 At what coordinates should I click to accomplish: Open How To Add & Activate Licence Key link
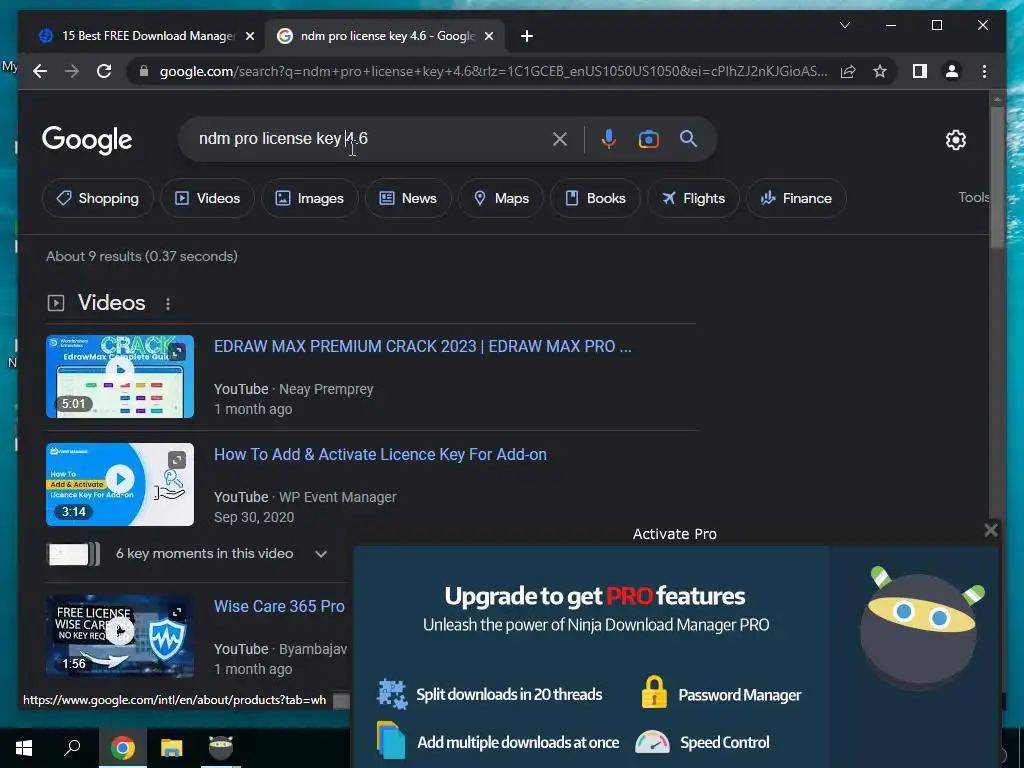point(380,455)
